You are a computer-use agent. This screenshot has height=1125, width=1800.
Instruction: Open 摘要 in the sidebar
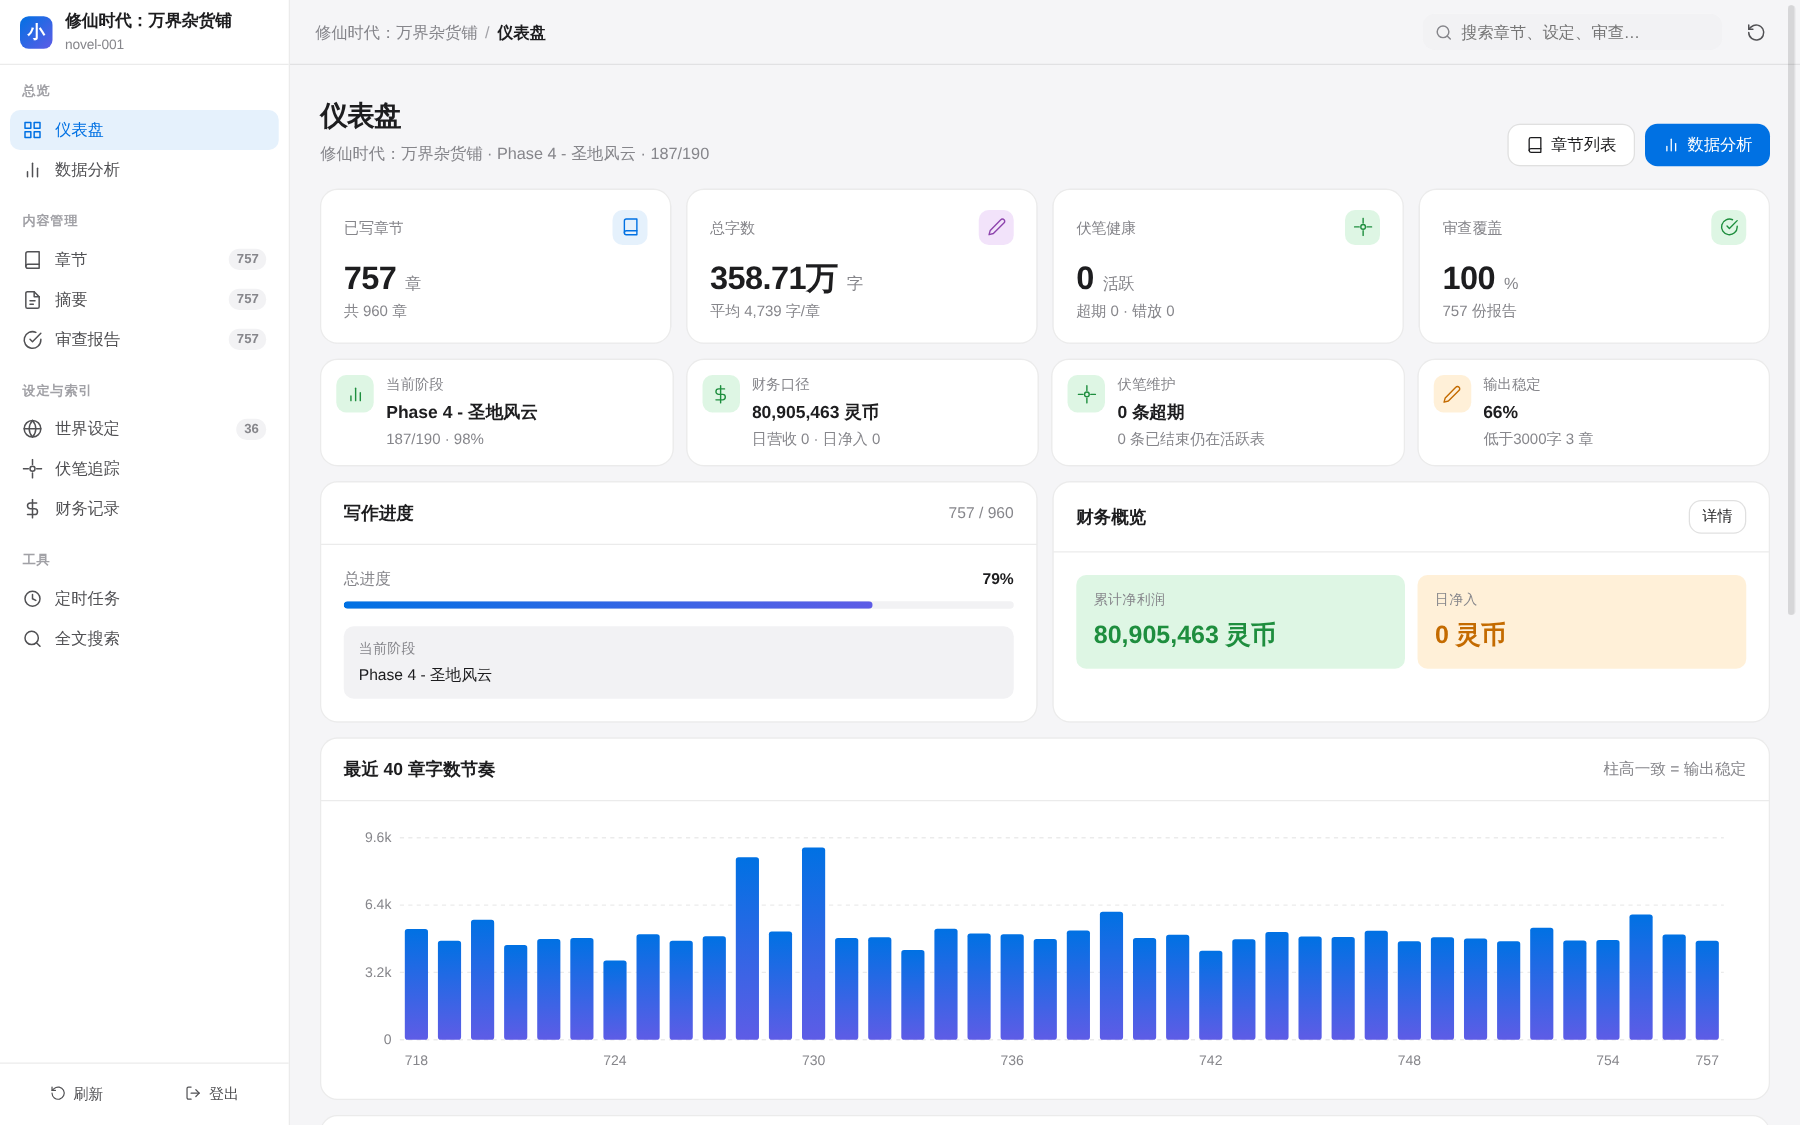pyautogui.click(x=144, y=300)
